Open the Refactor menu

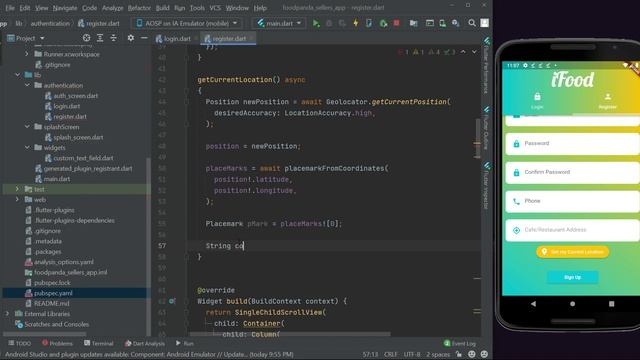coord(139,8)
